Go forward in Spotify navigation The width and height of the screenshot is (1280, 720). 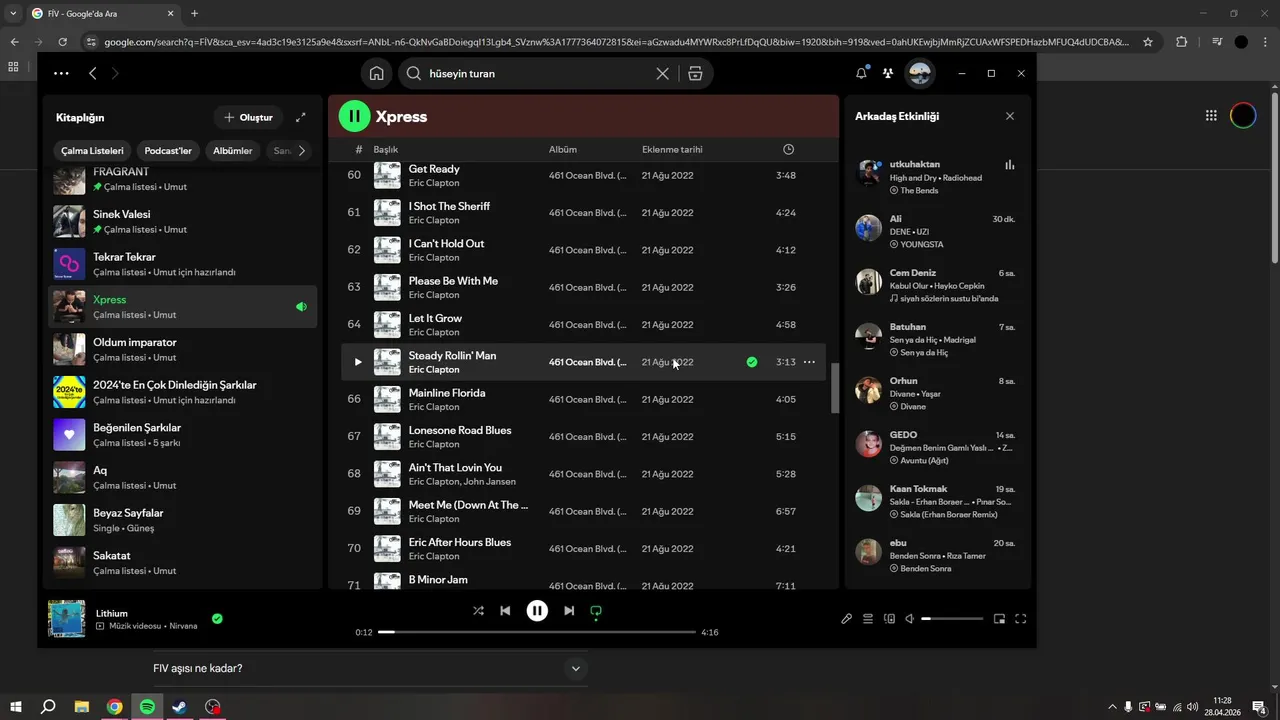coord(115,73)
